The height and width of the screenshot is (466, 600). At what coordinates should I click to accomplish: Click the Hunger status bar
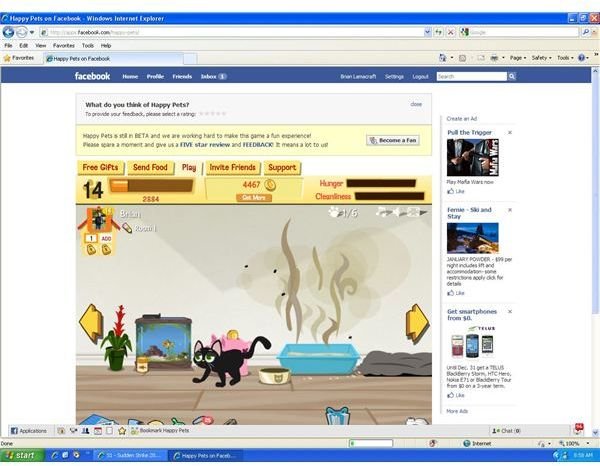381,184
